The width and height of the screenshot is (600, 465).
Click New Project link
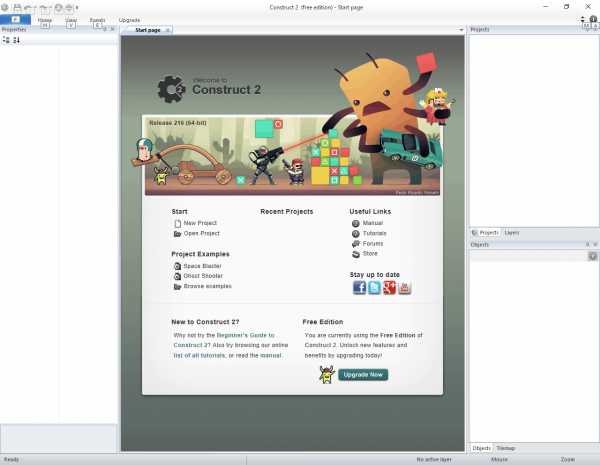[200, 223]
